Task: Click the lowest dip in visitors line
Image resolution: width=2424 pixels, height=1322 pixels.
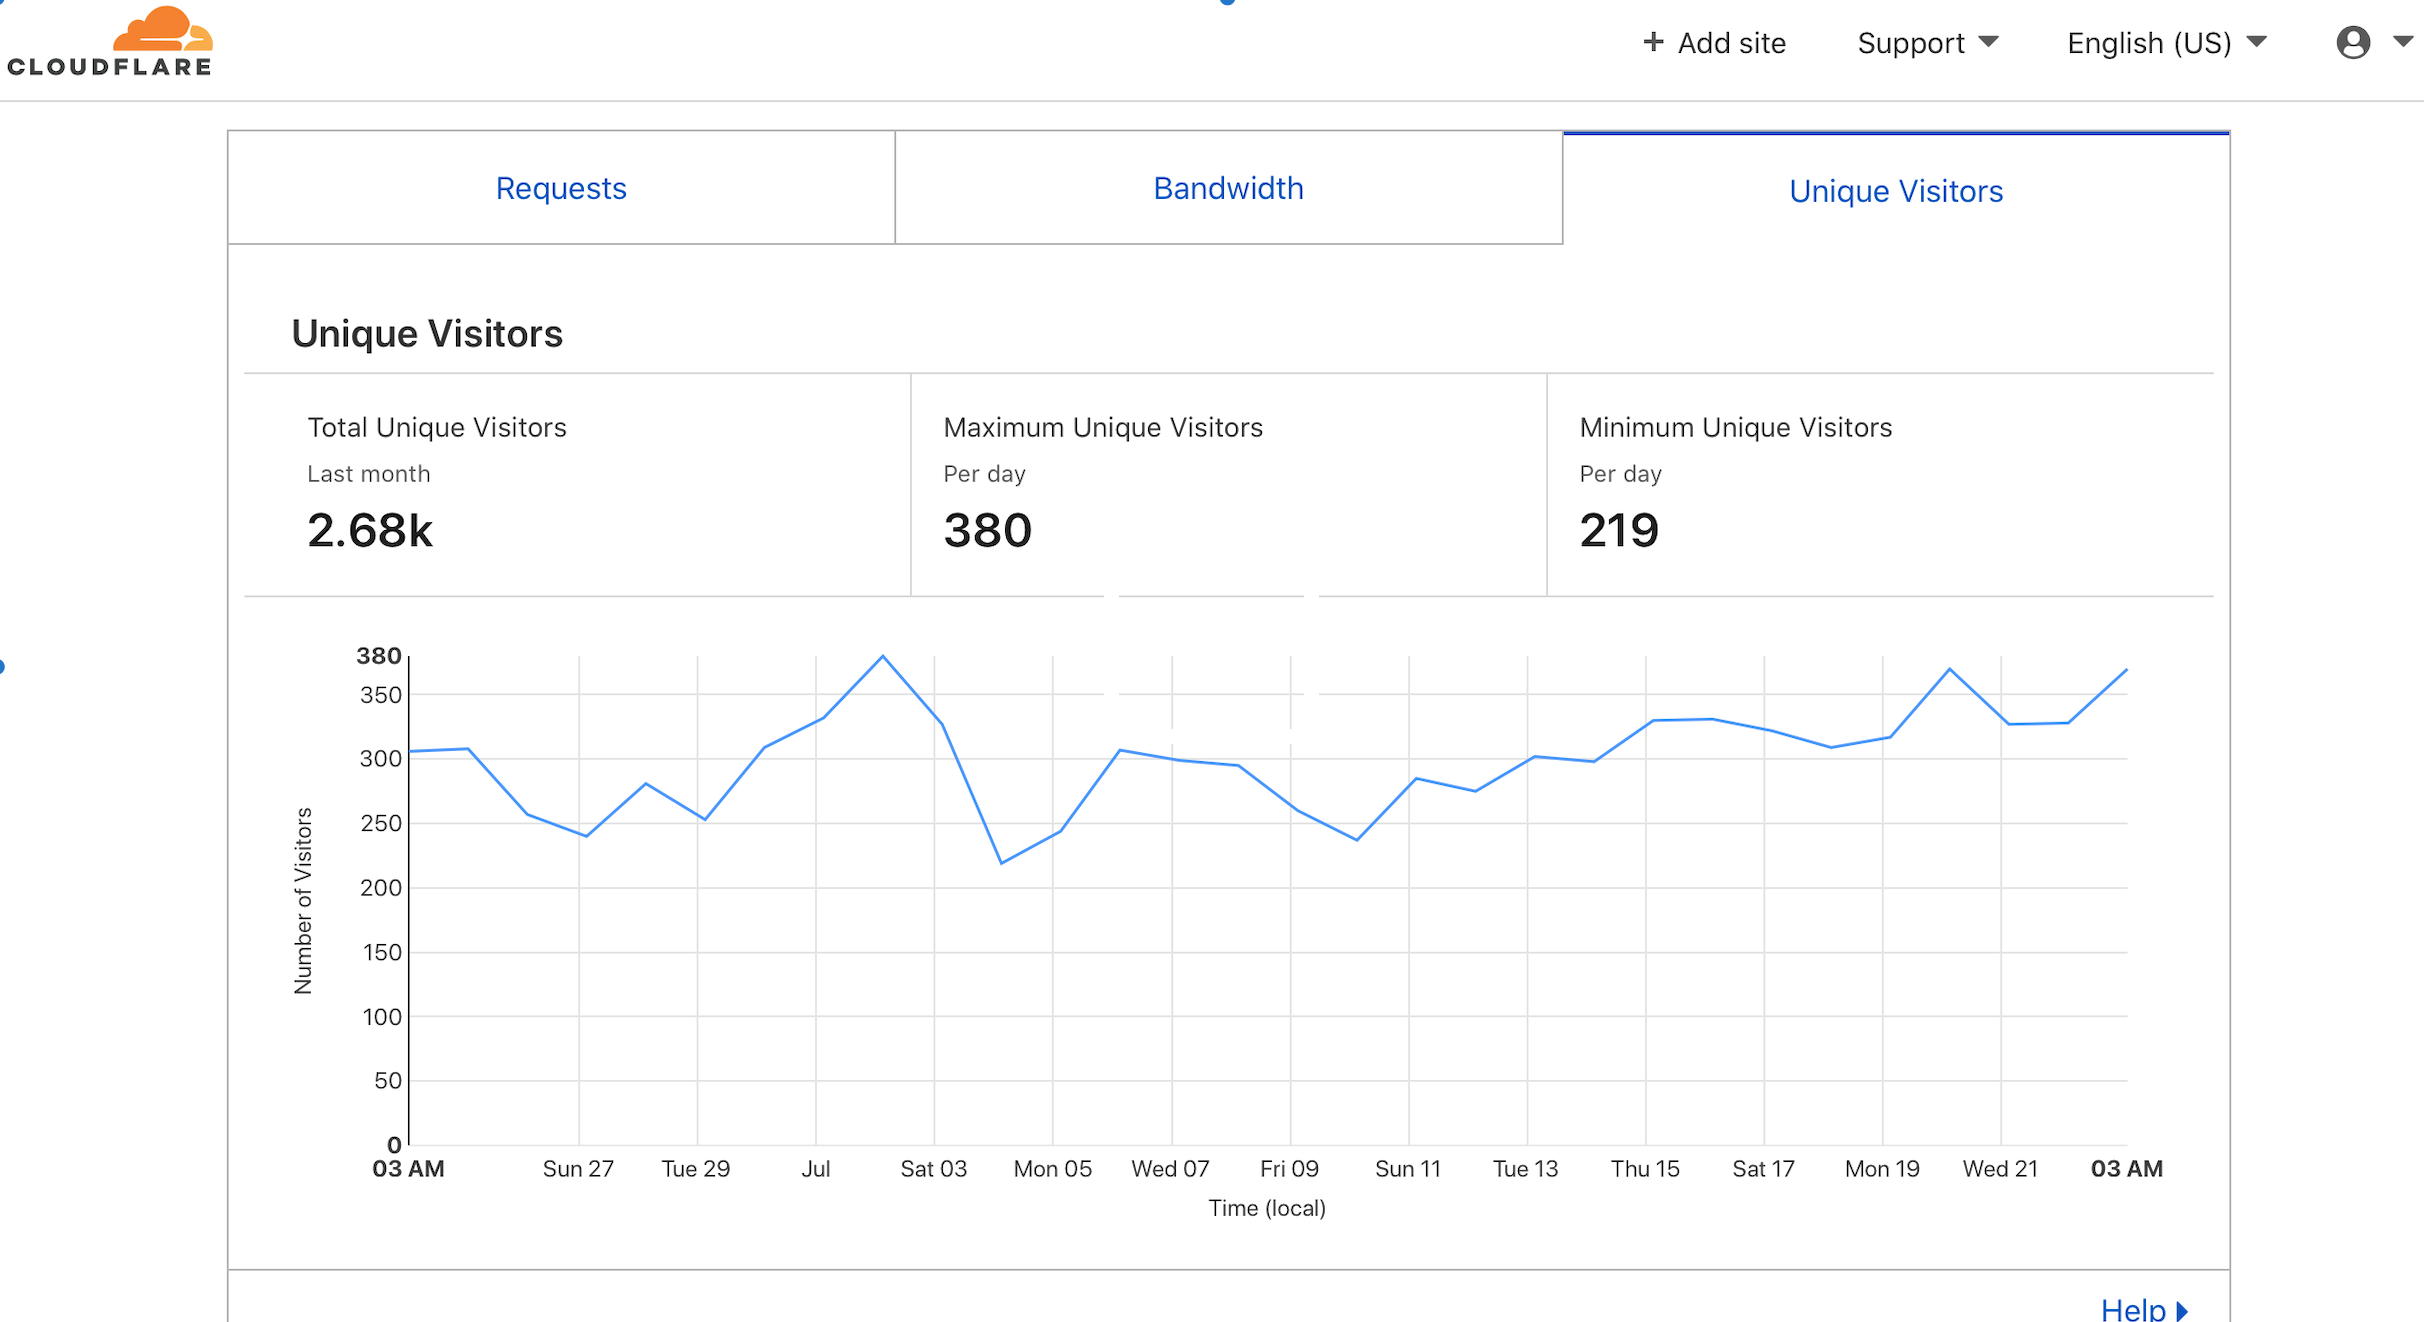Action: coord(1001,863)
